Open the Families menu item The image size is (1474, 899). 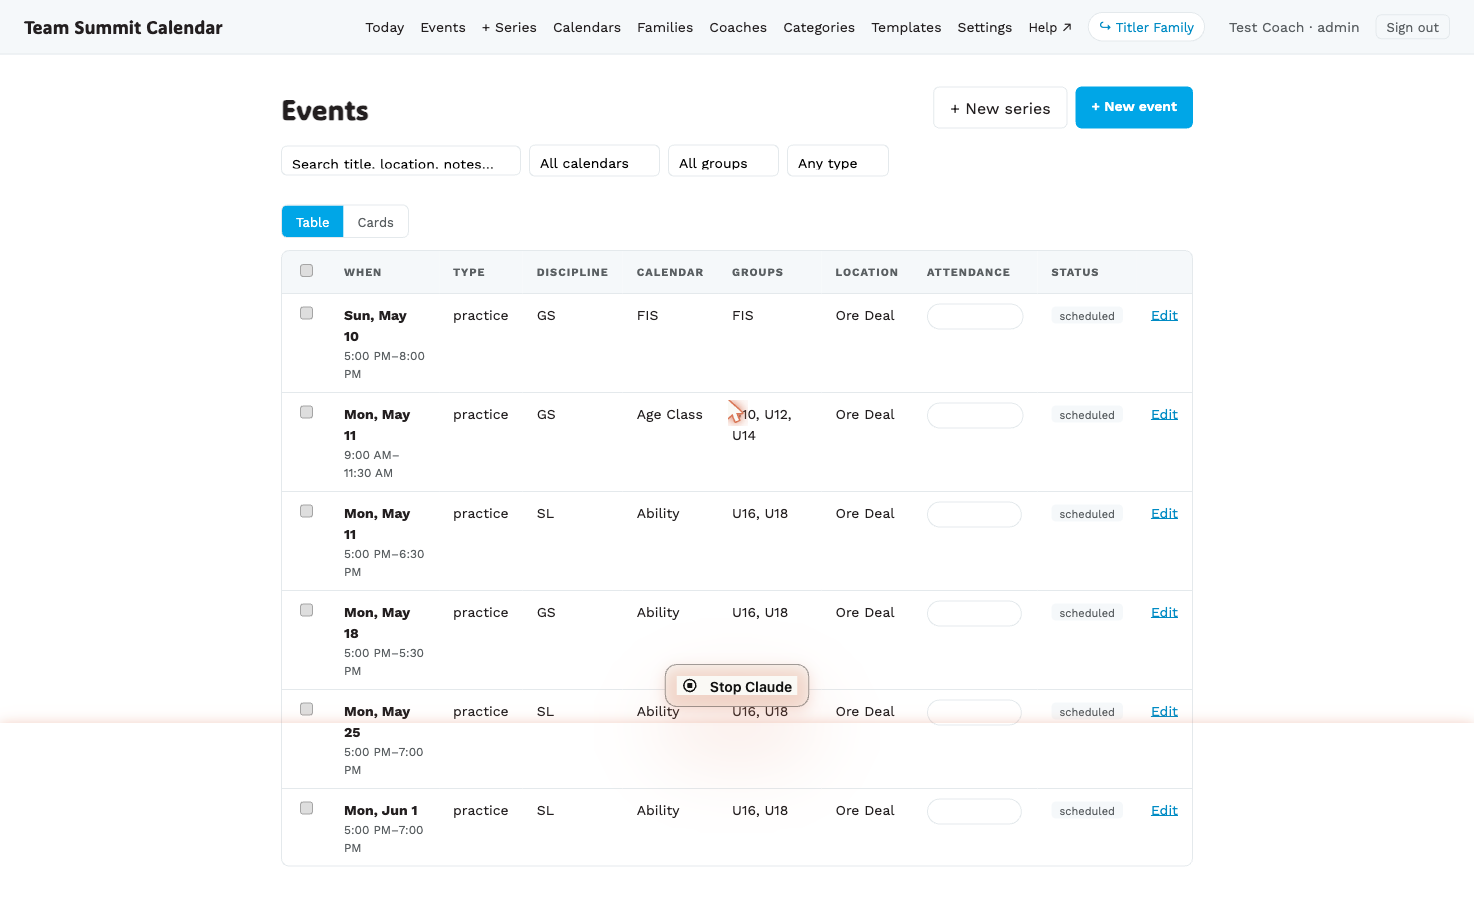pos(665,27)
